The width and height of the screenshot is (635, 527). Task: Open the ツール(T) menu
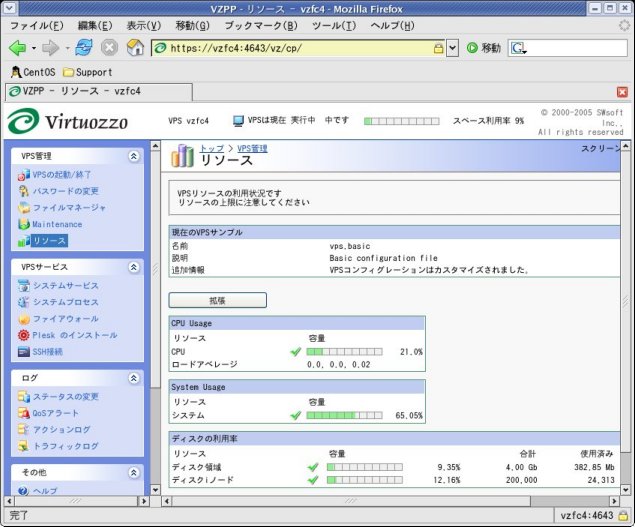click(x=334, y=26)
